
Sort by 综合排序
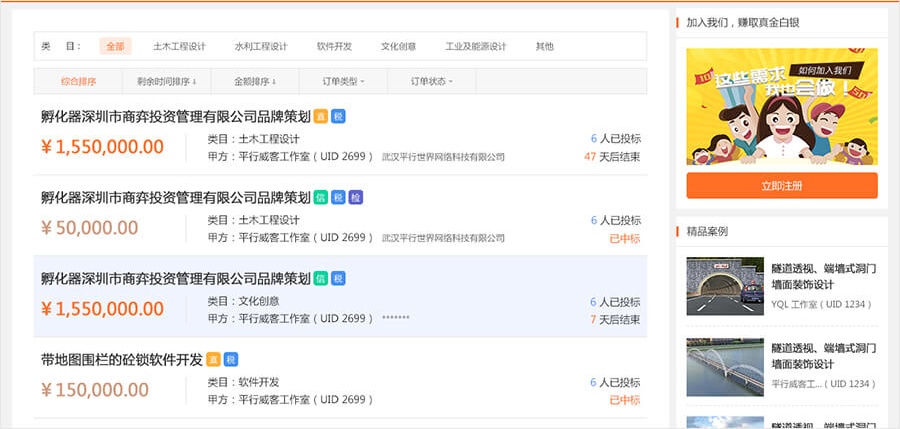pos(79,82)
